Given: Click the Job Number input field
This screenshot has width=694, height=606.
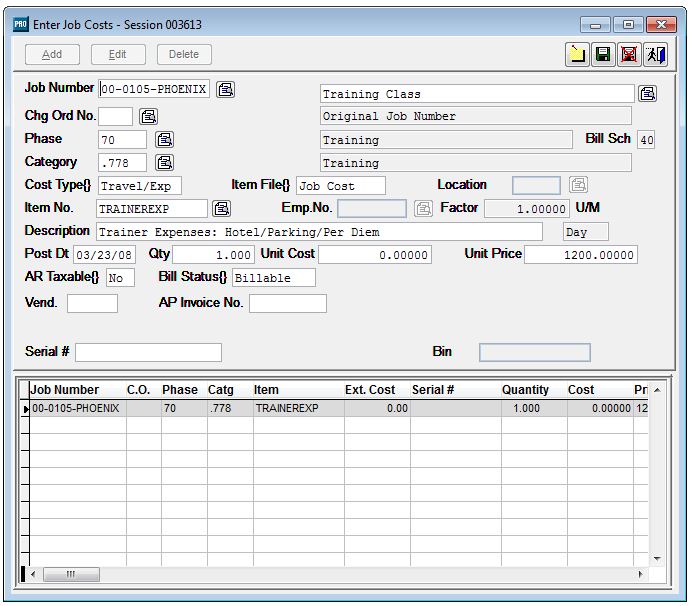Looking at the screenshot, I should [154, 89].
